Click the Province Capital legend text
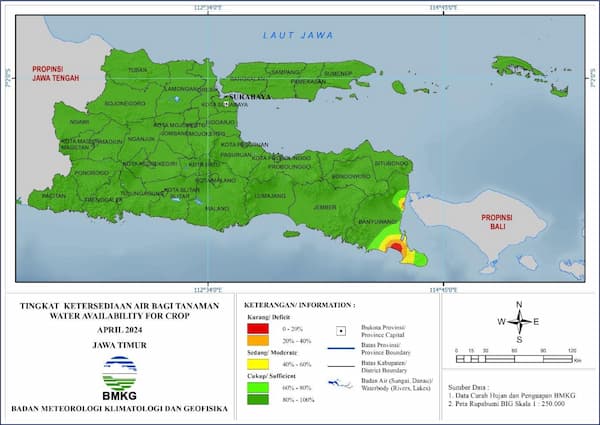The height and width of the screenshot is (425, 600). [383, 335]
